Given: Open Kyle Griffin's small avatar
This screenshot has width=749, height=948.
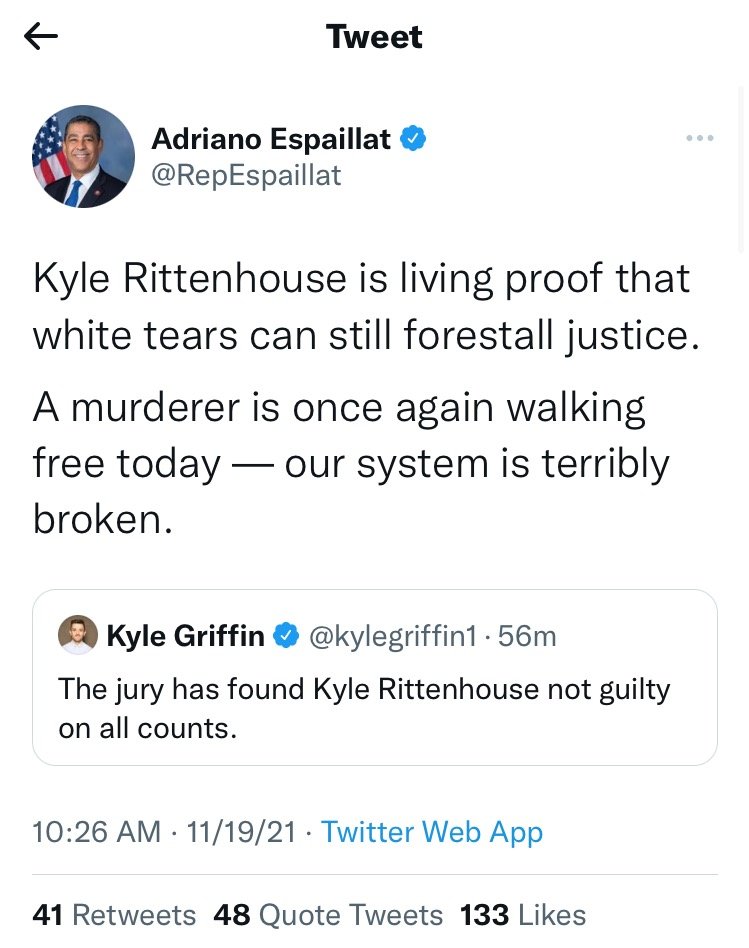Looking at the screenshot, I should coord(78,635).
